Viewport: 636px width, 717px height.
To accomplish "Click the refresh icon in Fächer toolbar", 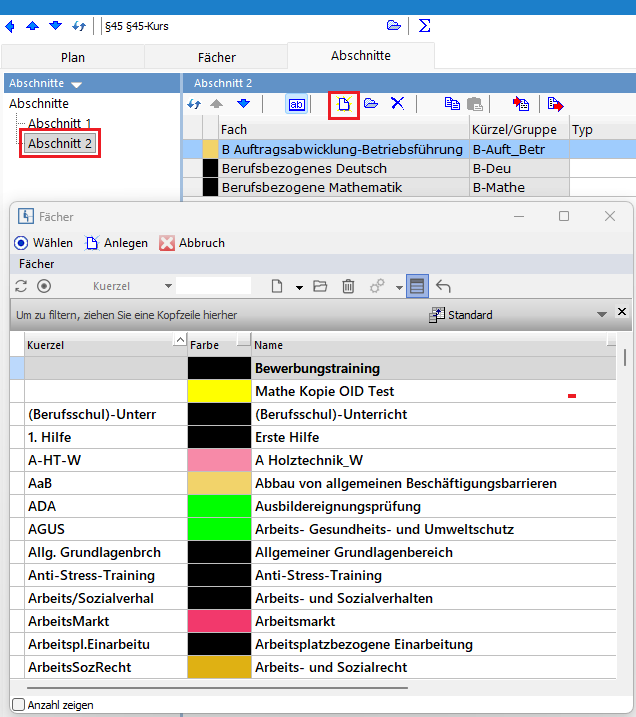I will 20,286.
